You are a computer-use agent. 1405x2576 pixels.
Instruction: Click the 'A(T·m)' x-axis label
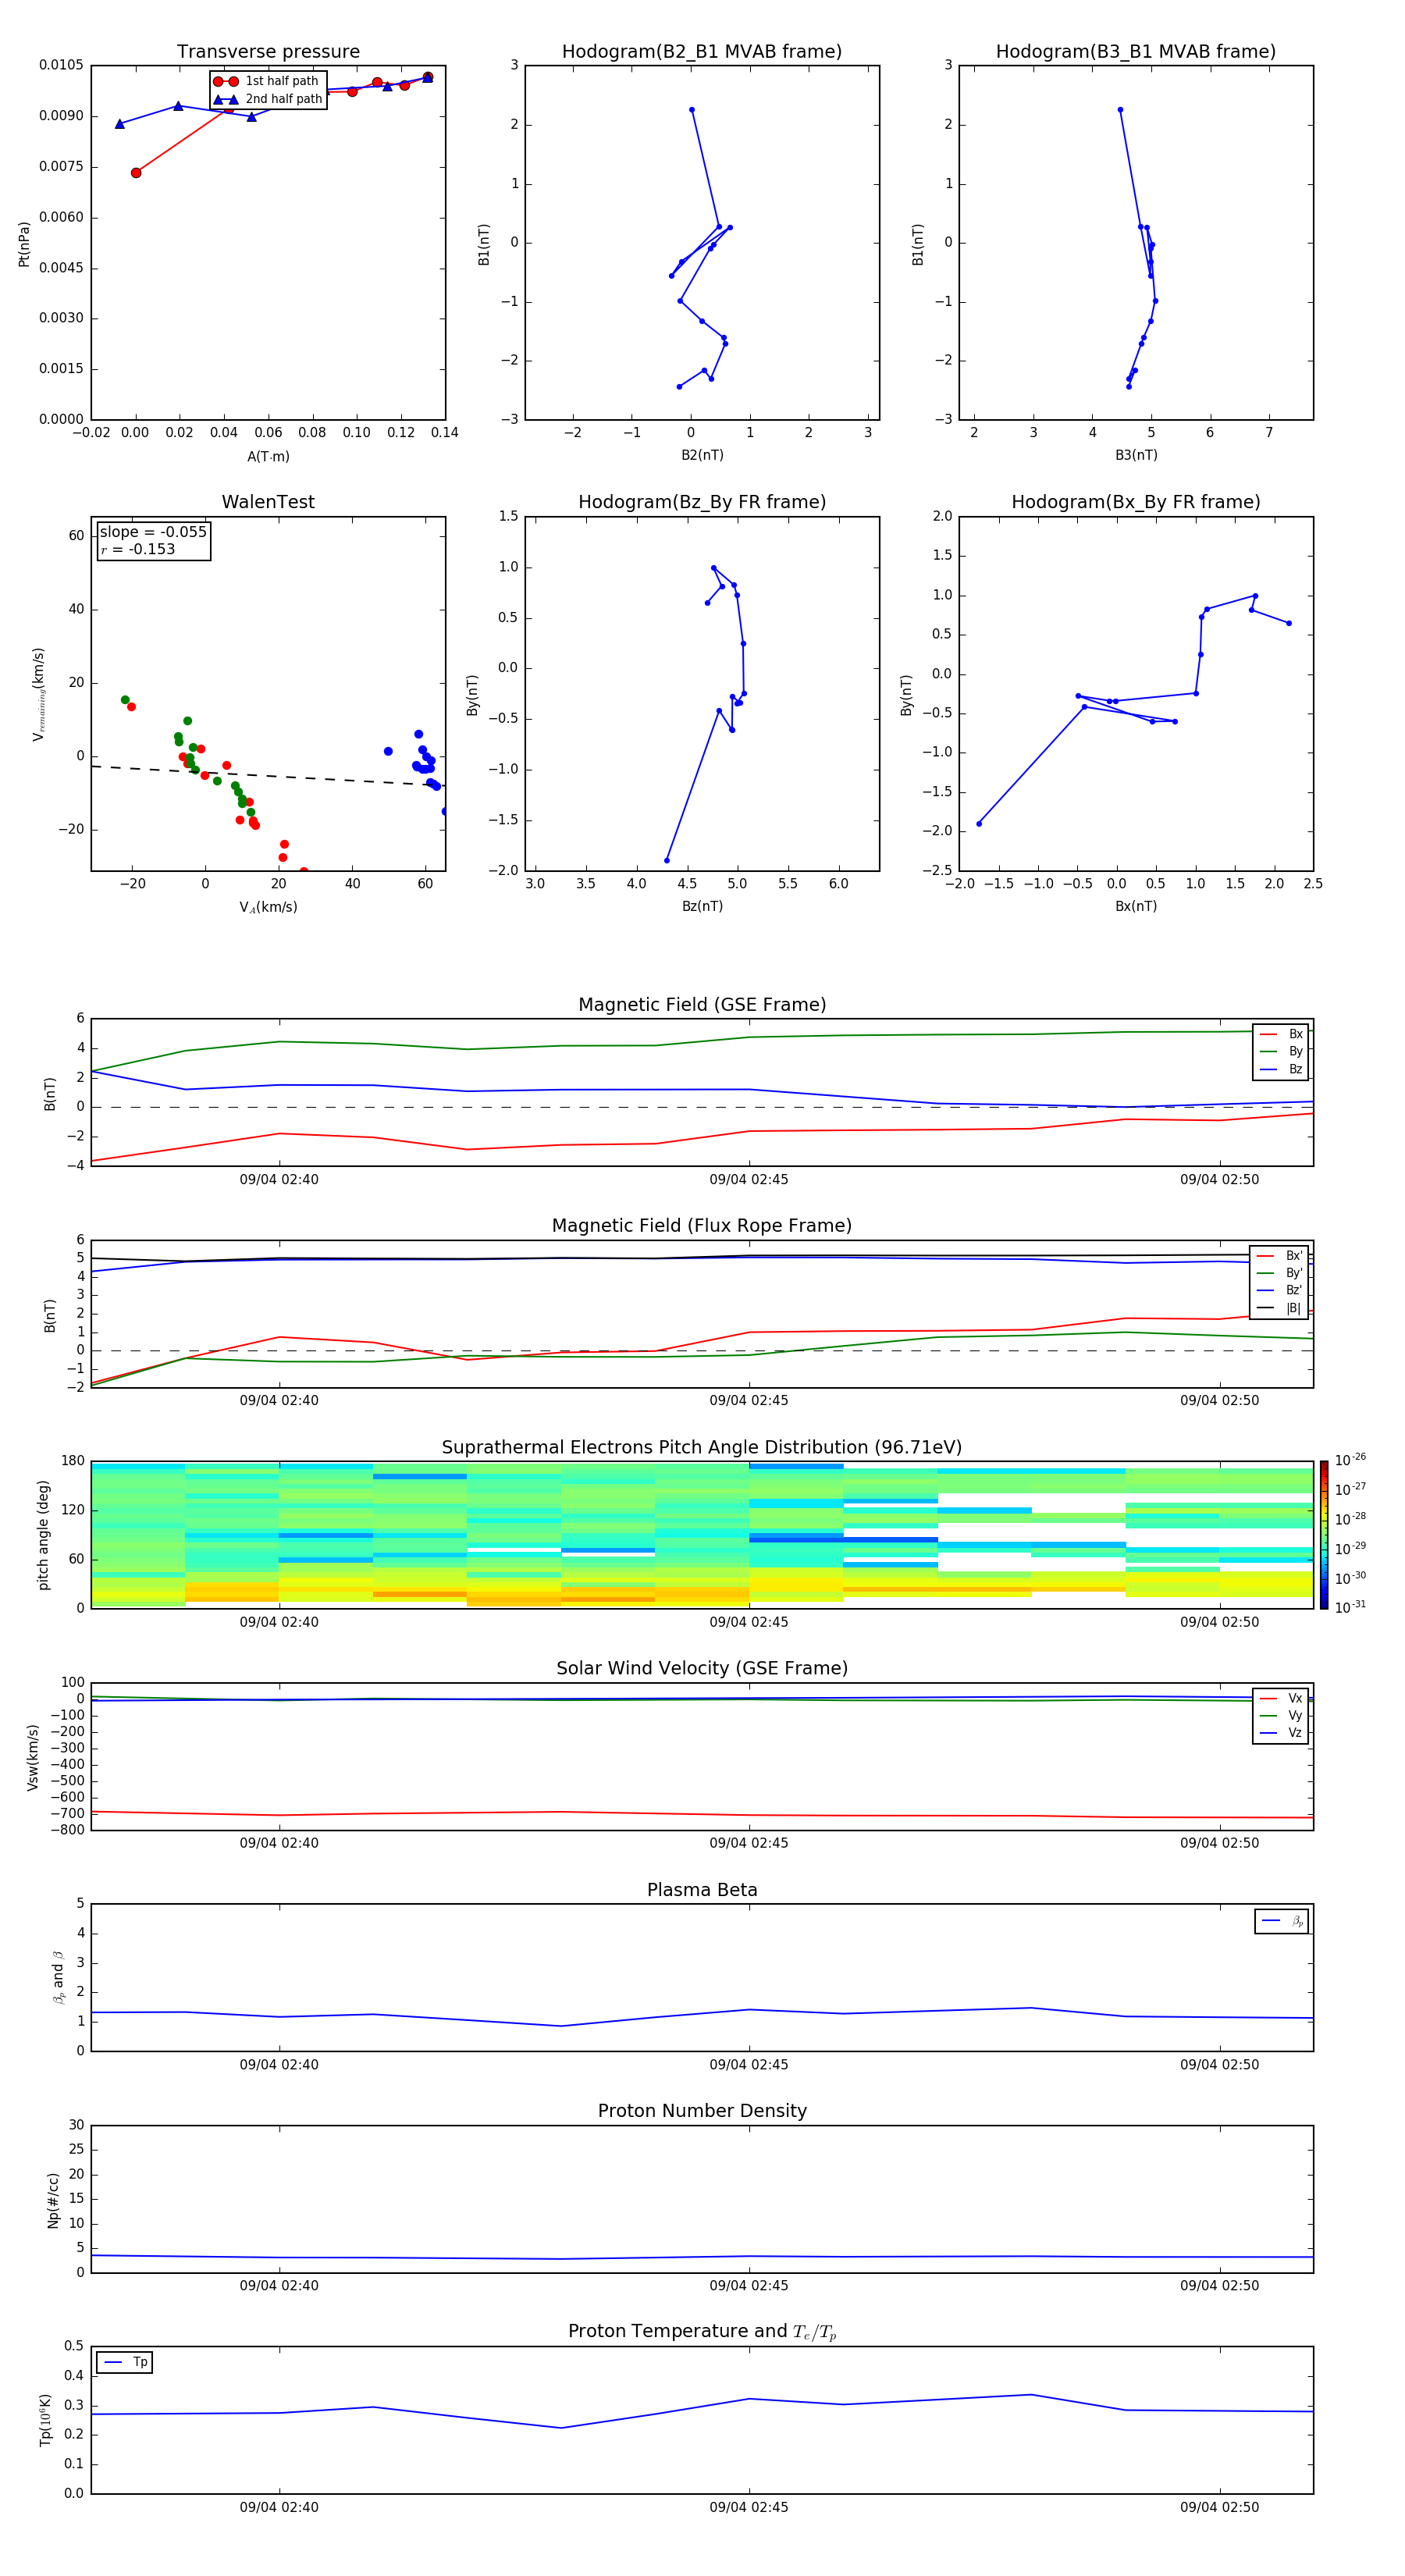[268, 457]
